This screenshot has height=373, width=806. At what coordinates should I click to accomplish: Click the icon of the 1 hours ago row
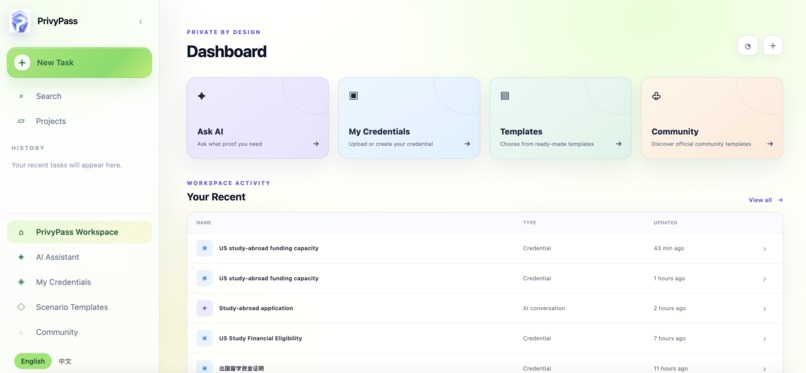[205, 278]
